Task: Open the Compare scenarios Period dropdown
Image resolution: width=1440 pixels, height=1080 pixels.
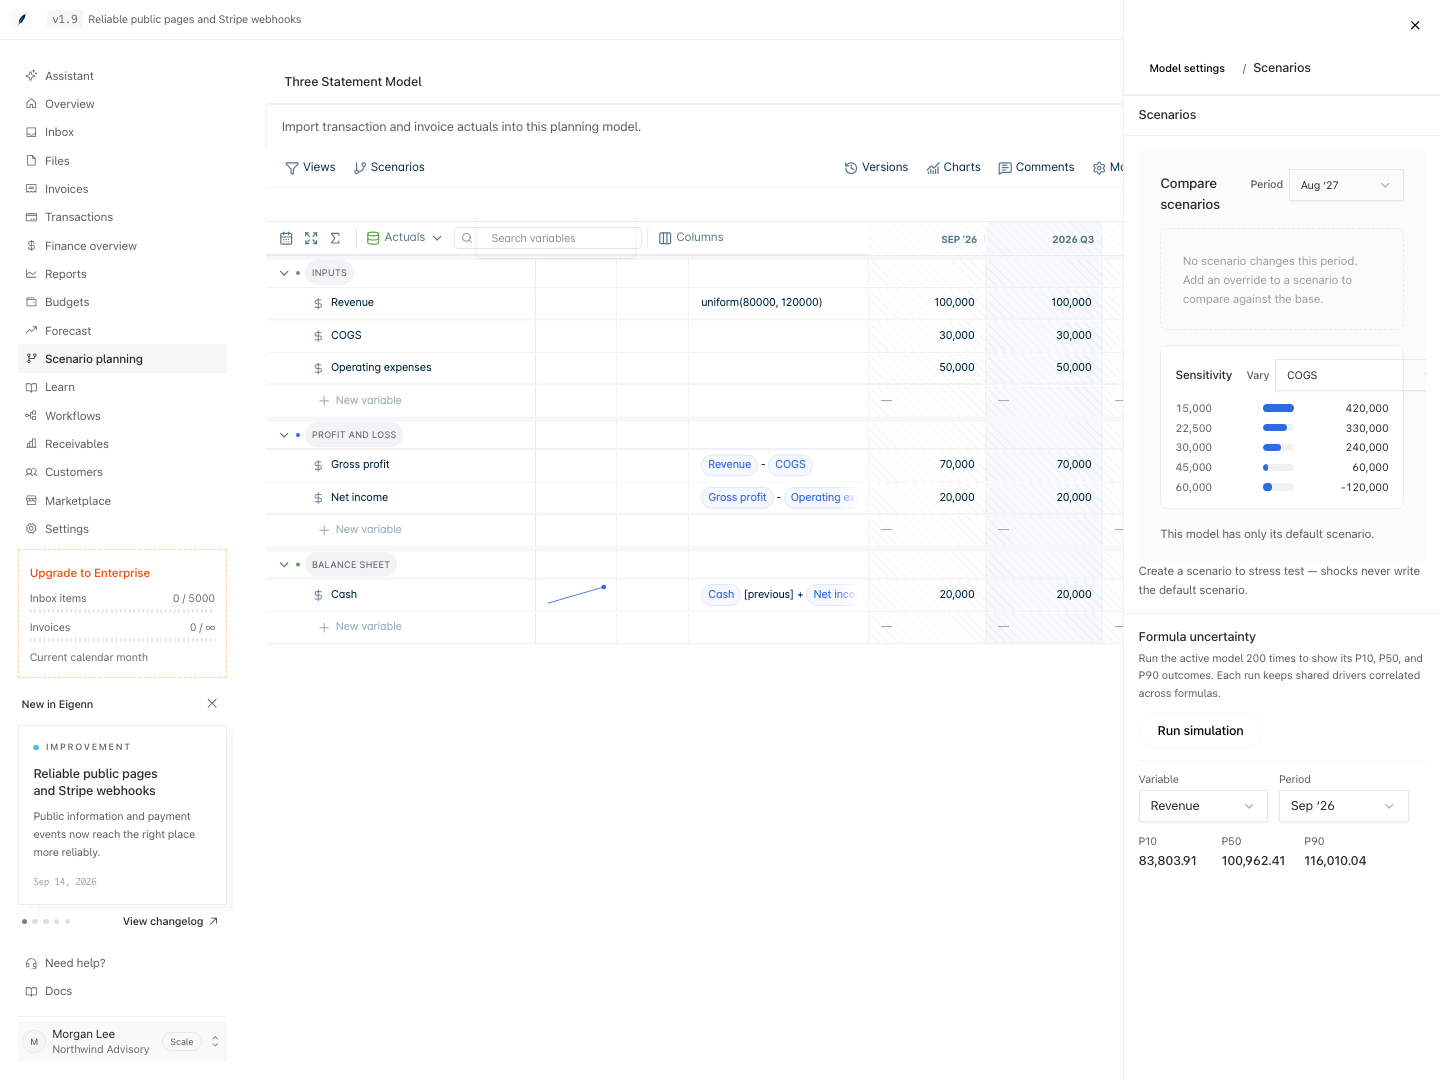Action: click(1346, 185)
